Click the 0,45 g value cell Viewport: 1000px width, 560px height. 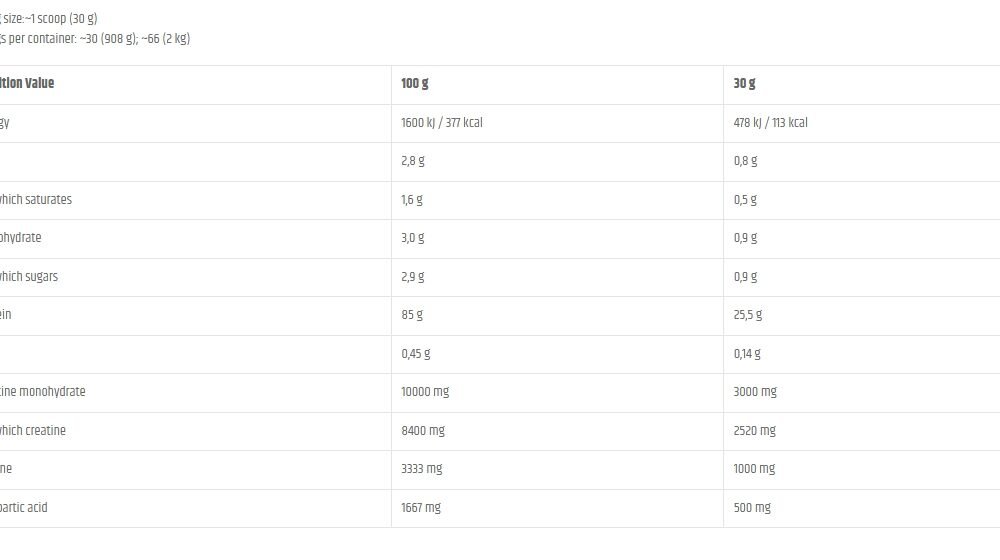tap(415, 354)
